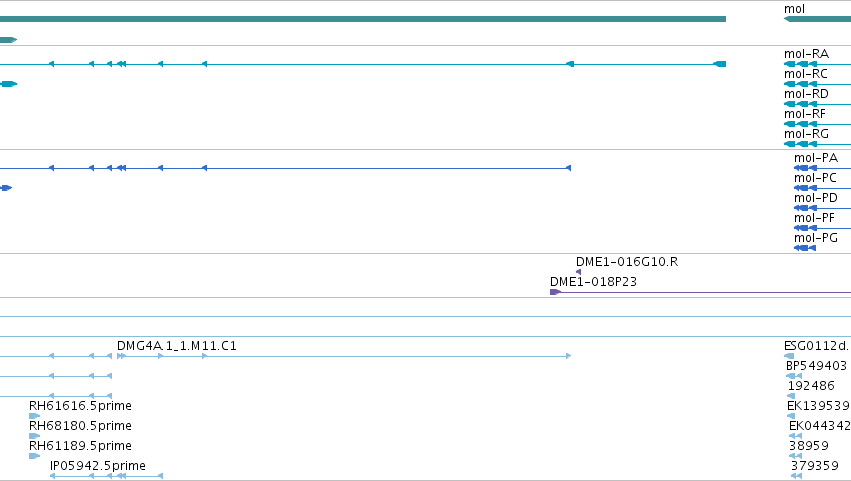This screenshot has height=481, width=851.
Task: Click the DME1-016G10.R feature label
Action: click(627, 262)
